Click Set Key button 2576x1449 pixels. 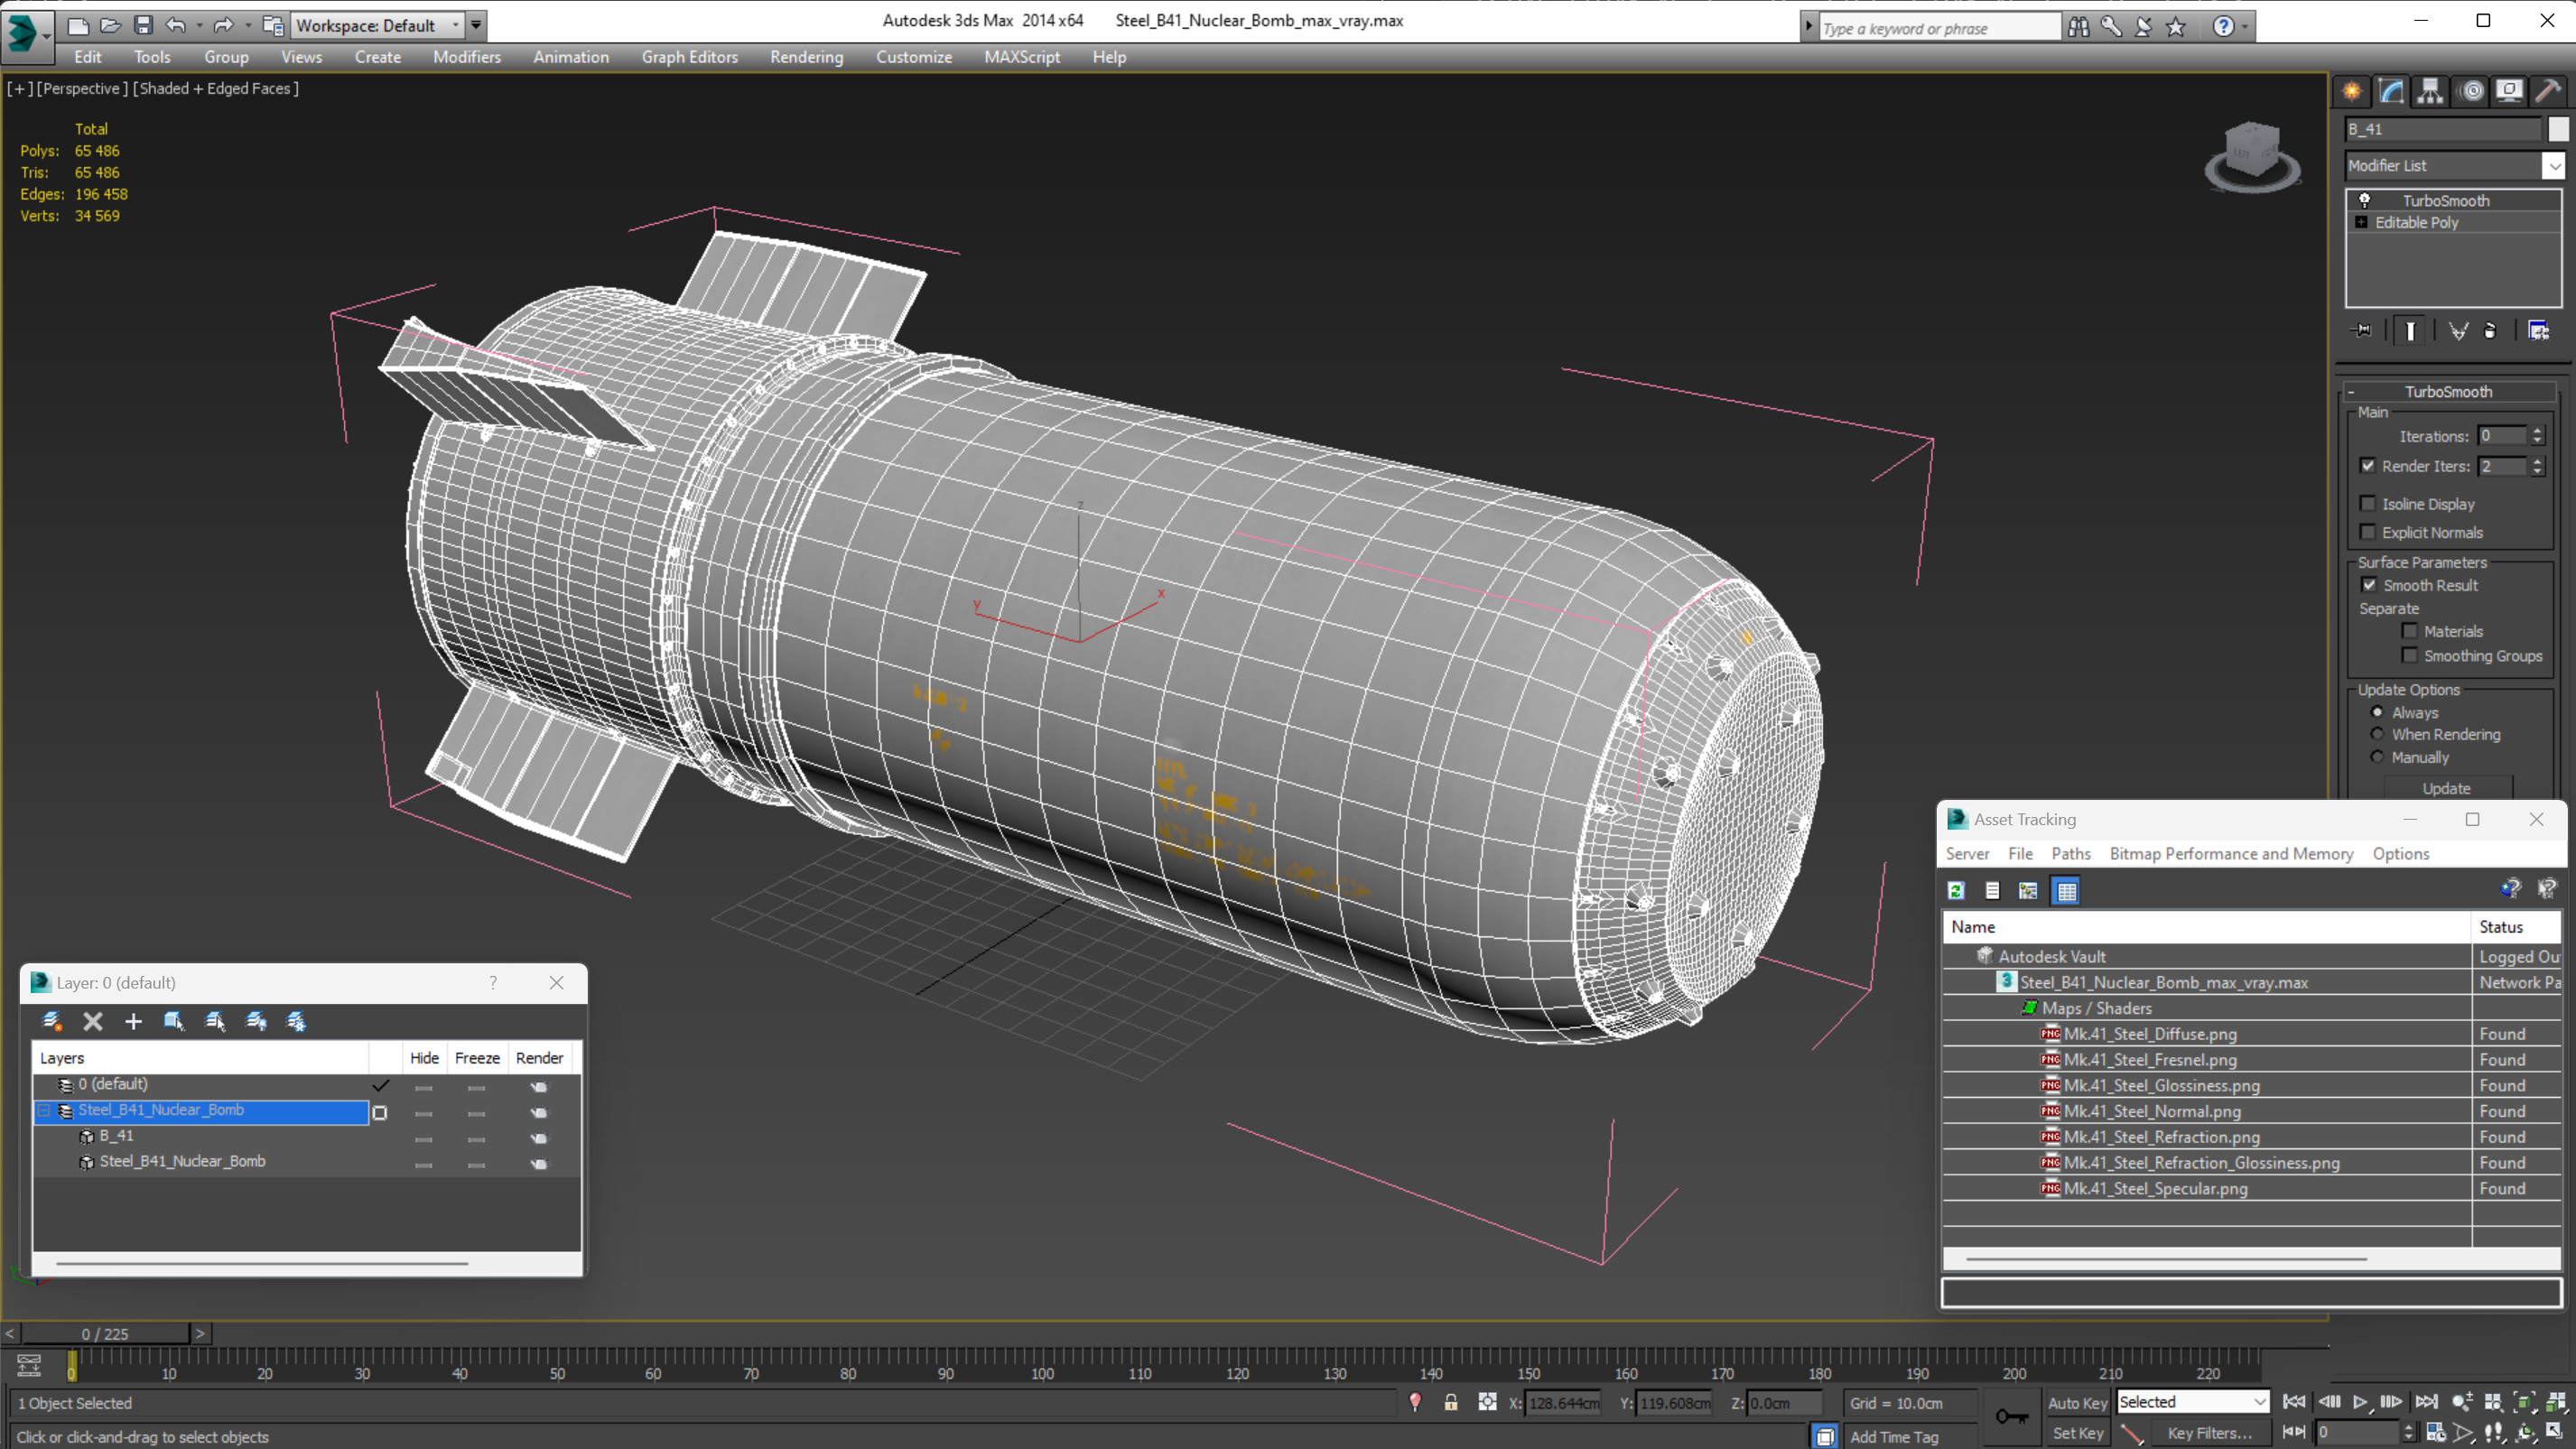[x=2077, y=1432]
